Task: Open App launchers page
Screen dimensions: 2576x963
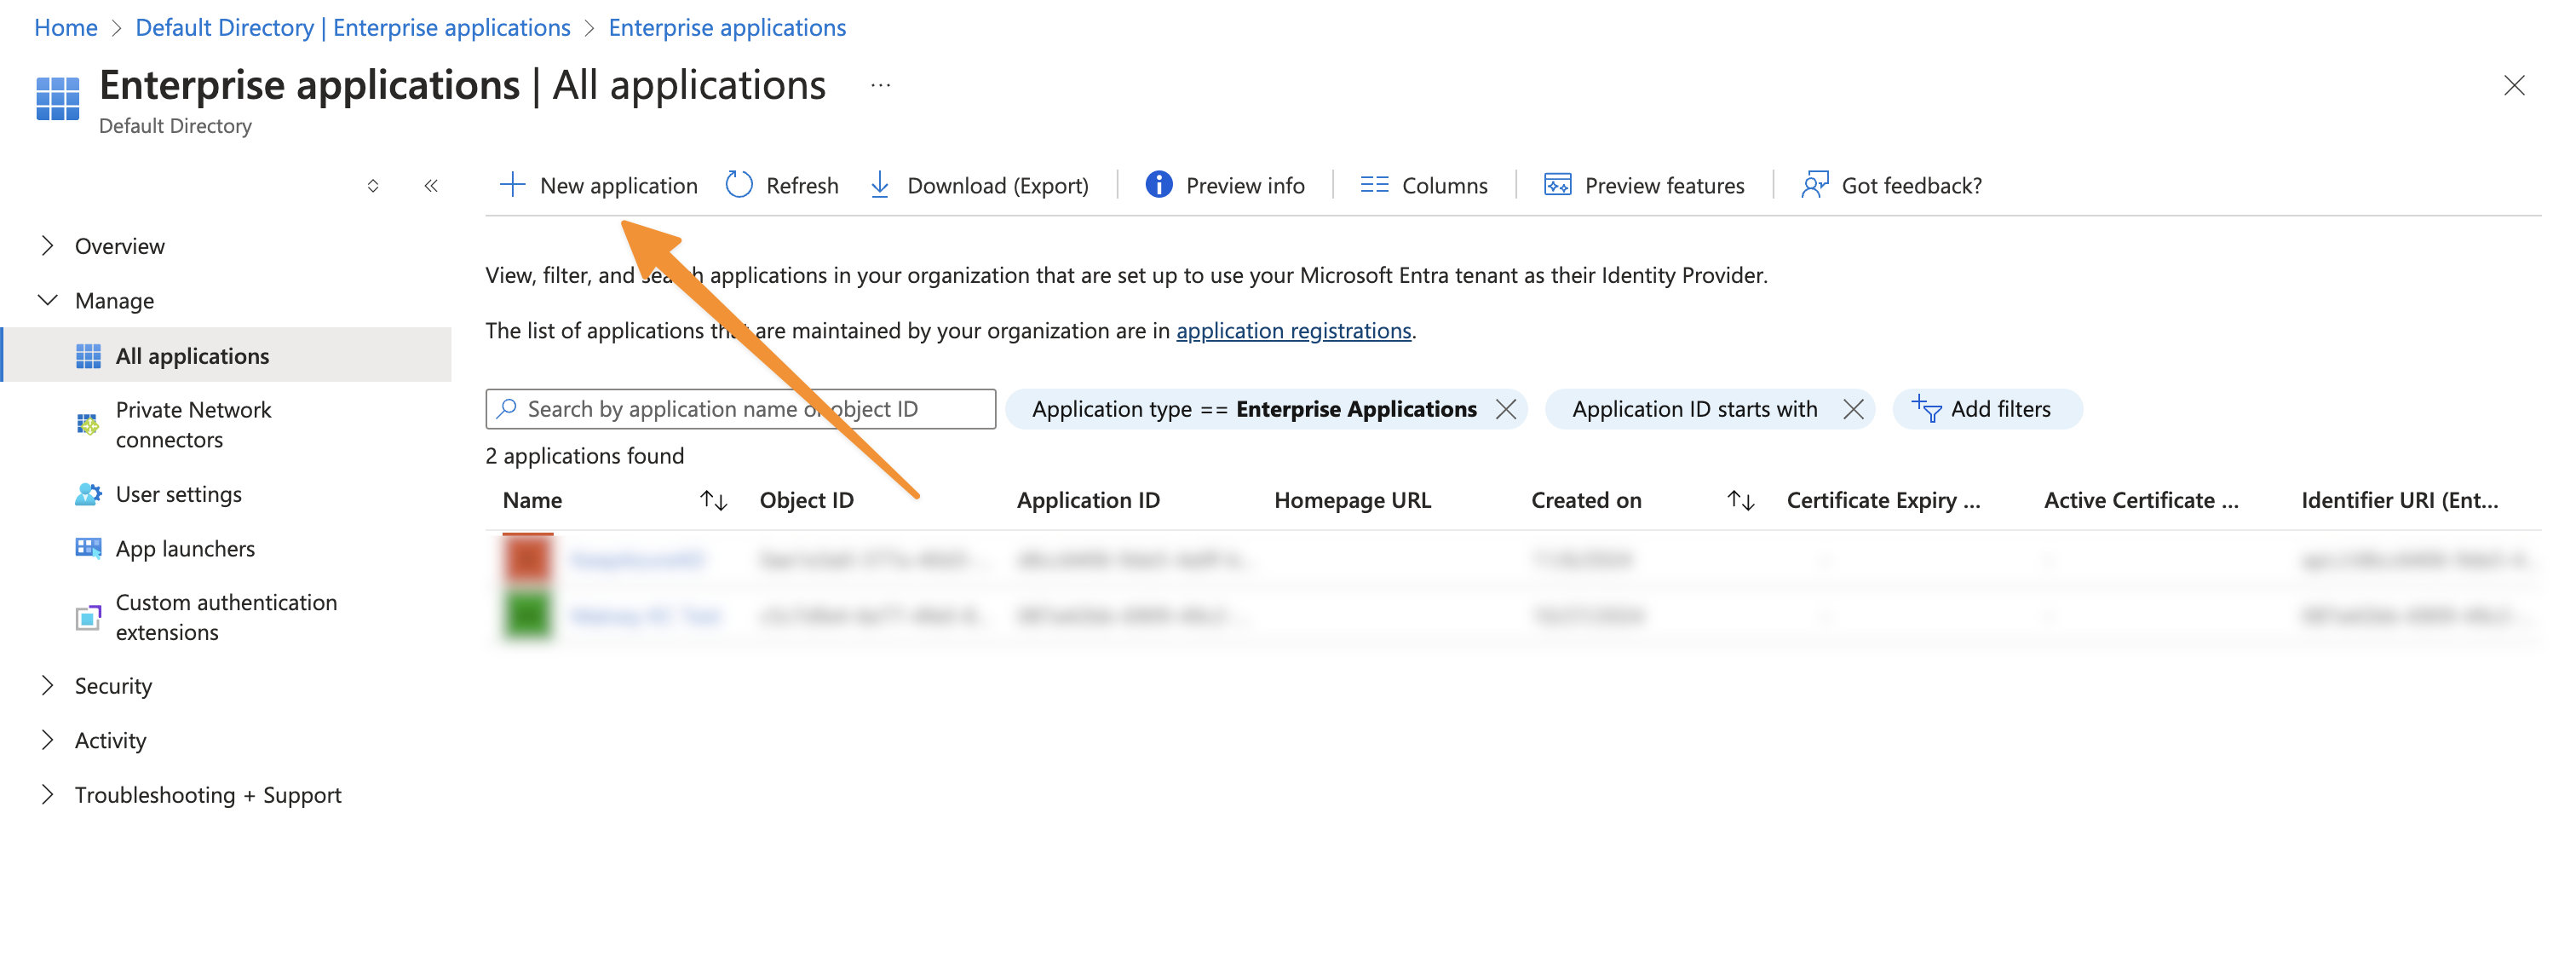Action: tap(185, 548)
